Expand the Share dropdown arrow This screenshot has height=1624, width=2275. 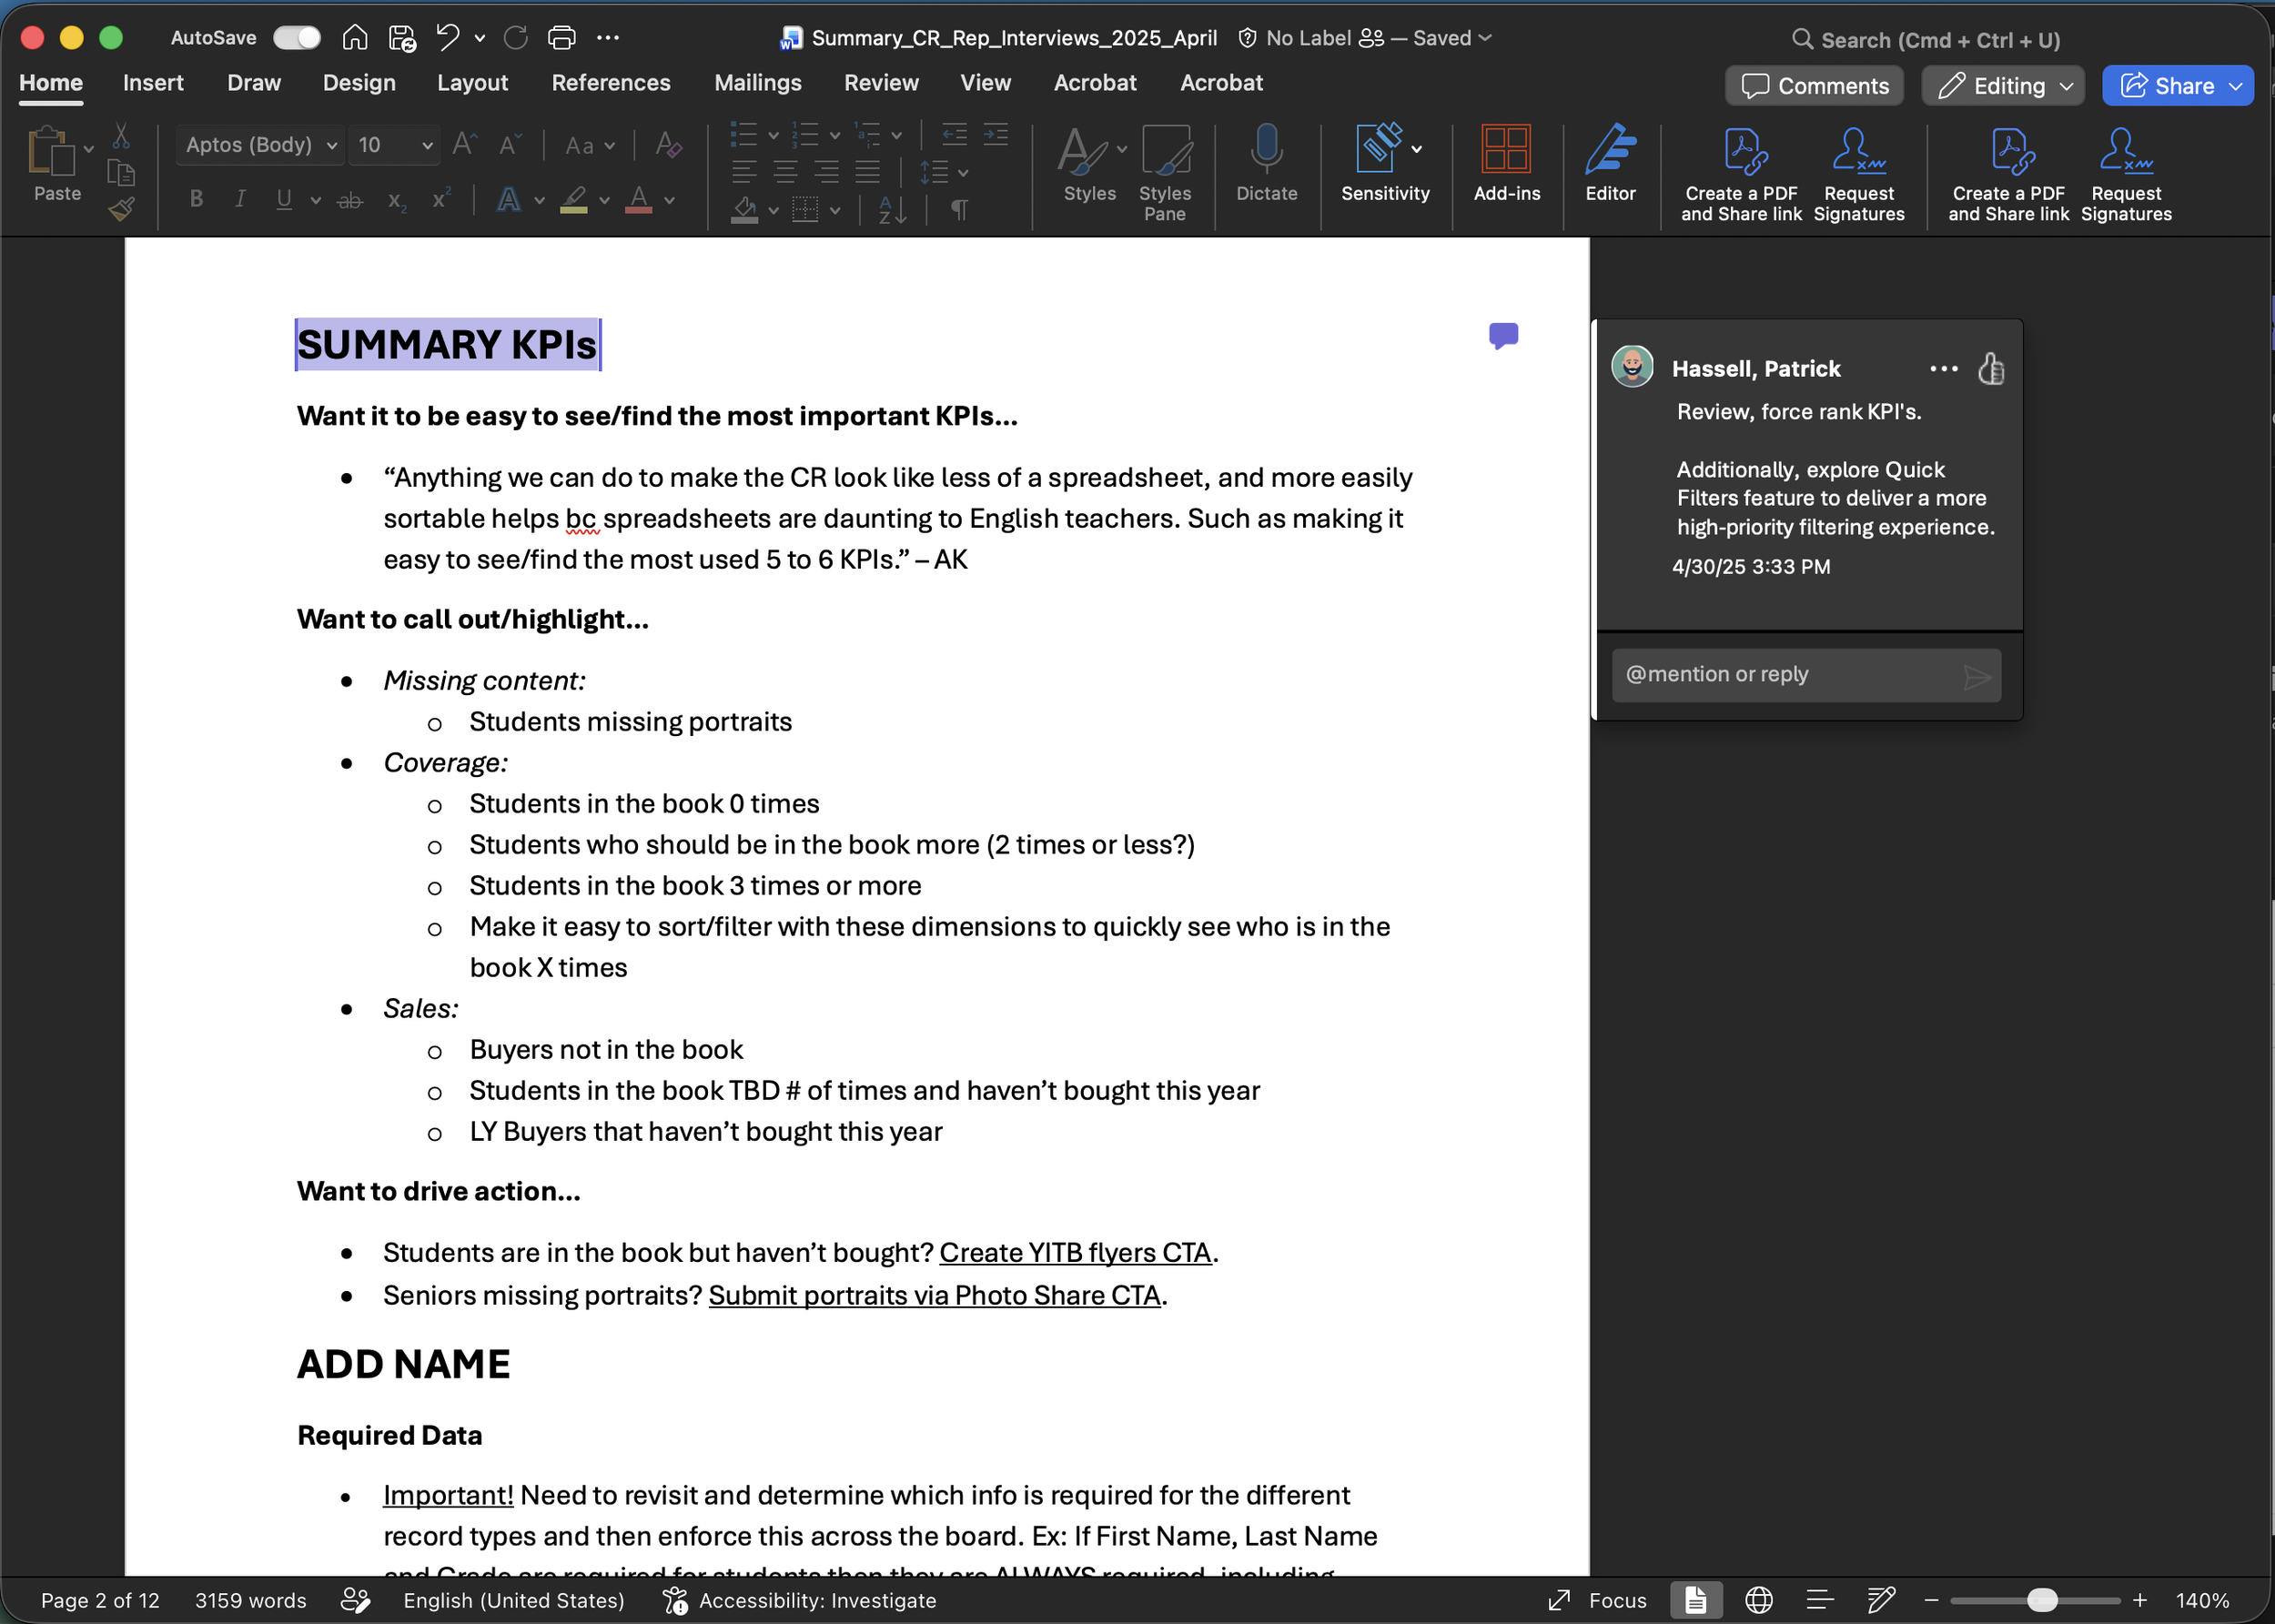tap(2236, 86)
